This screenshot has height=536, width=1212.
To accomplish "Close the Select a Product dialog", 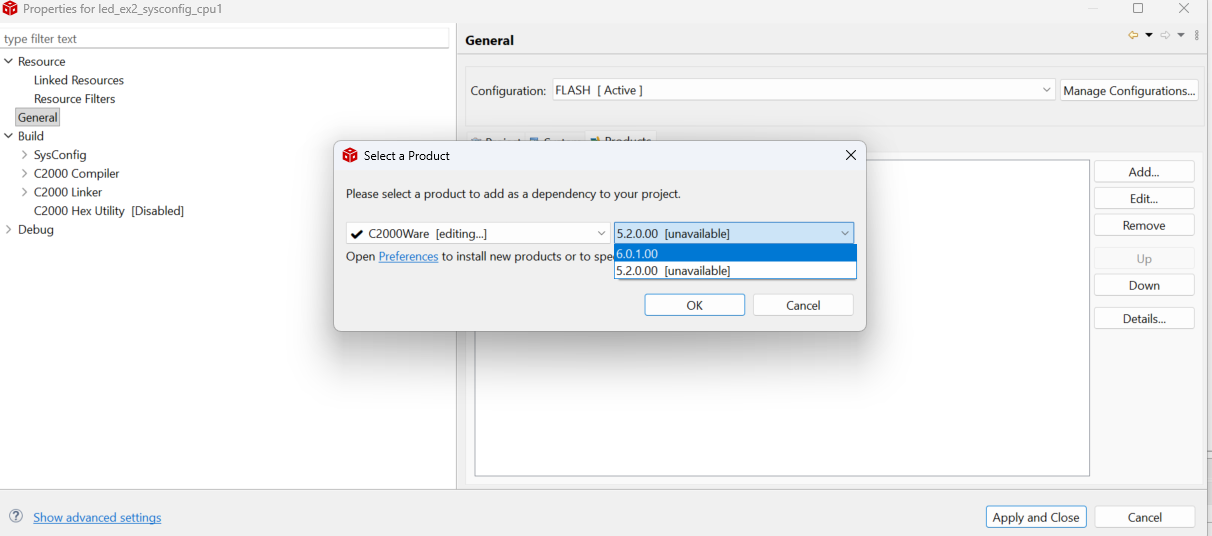I will tap(850, 155).
